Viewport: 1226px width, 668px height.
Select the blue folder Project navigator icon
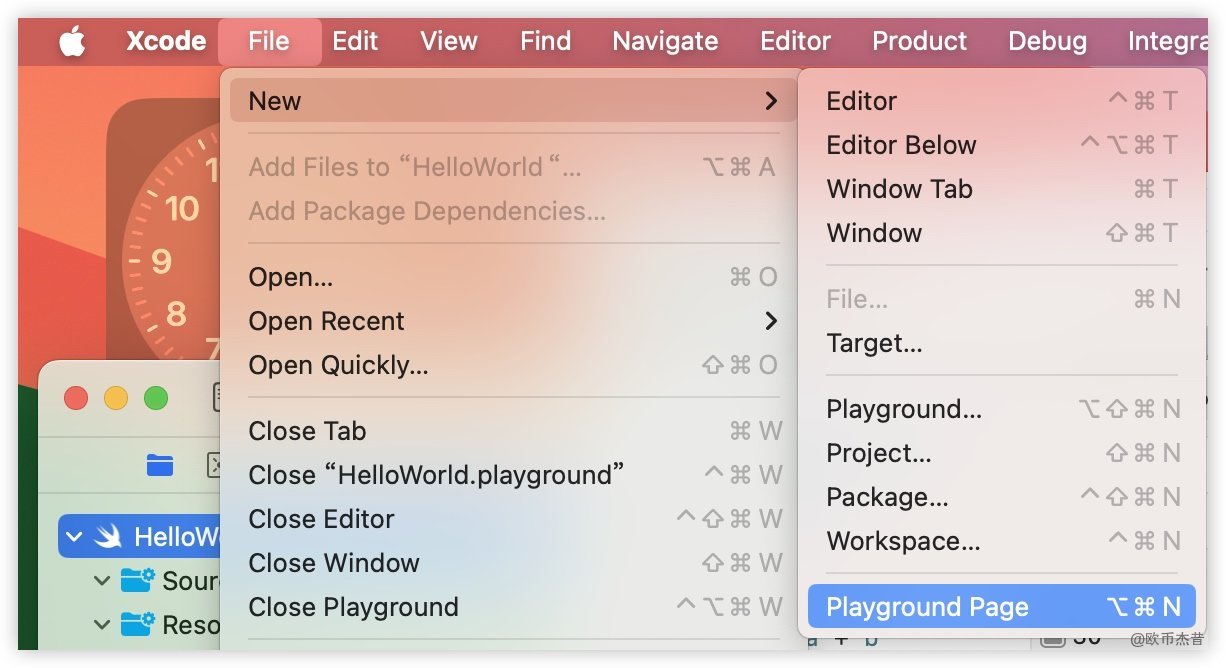159,465
